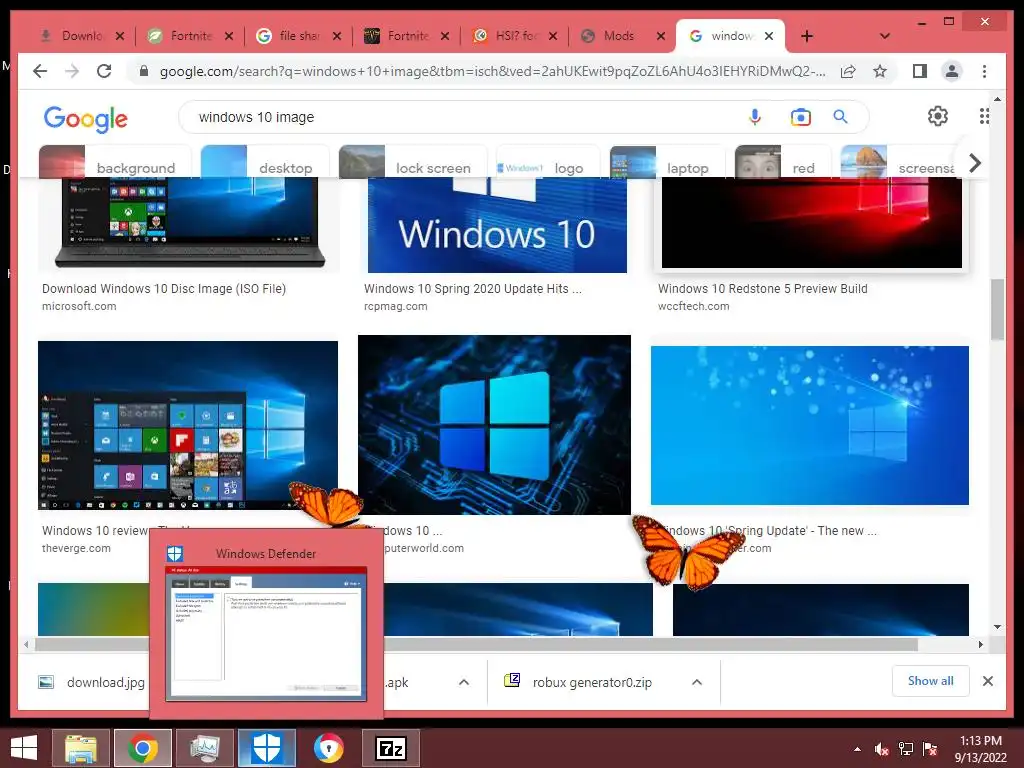This screenshot has height=768, width=1024.
Task: Open the Chrome side panel
Action: point(920,71)
